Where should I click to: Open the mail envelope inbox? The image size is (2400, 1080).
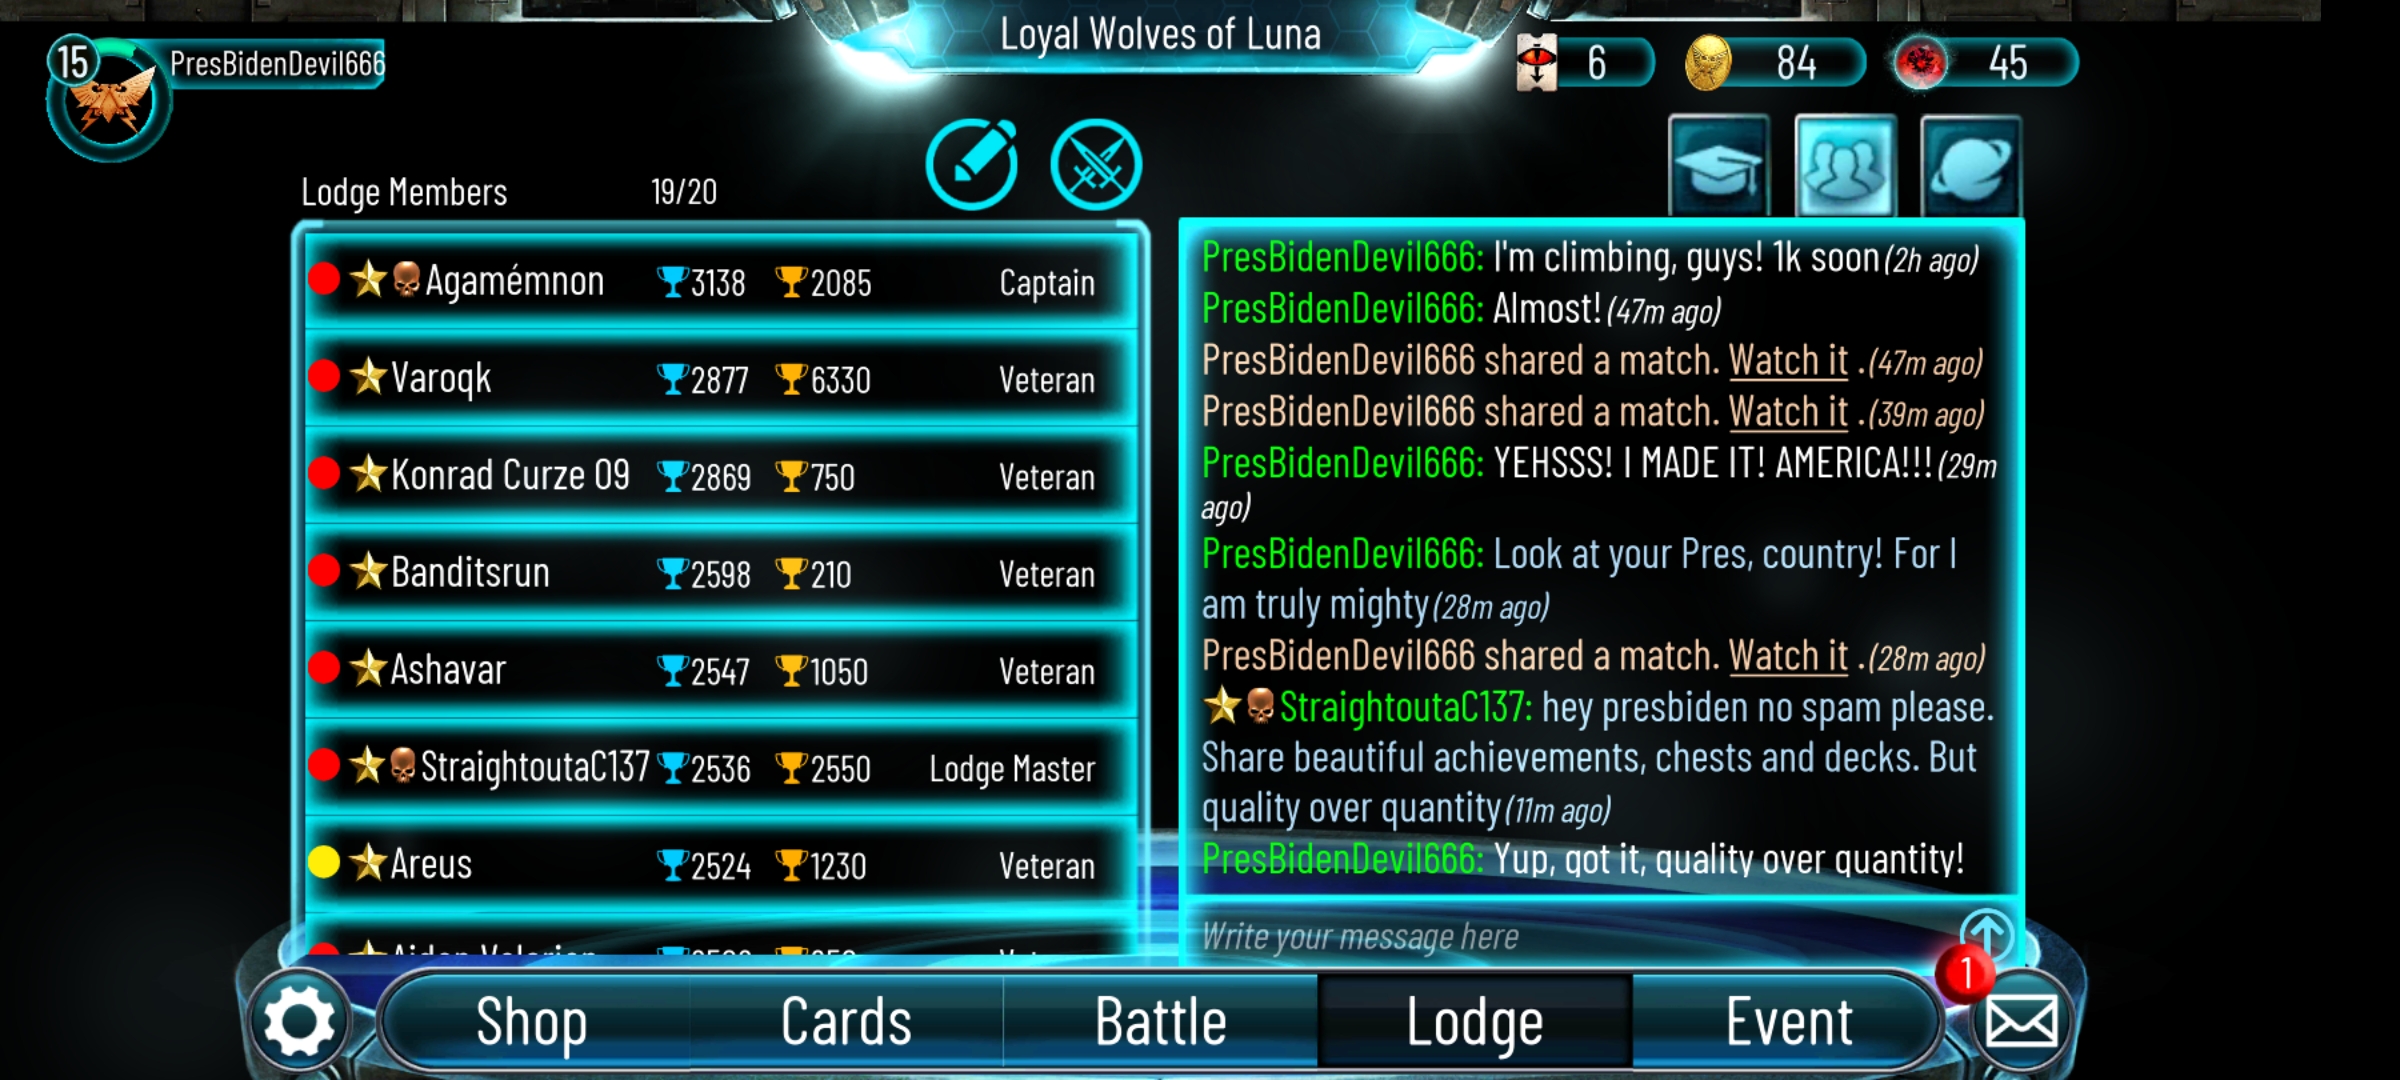coord(2022,1021)
